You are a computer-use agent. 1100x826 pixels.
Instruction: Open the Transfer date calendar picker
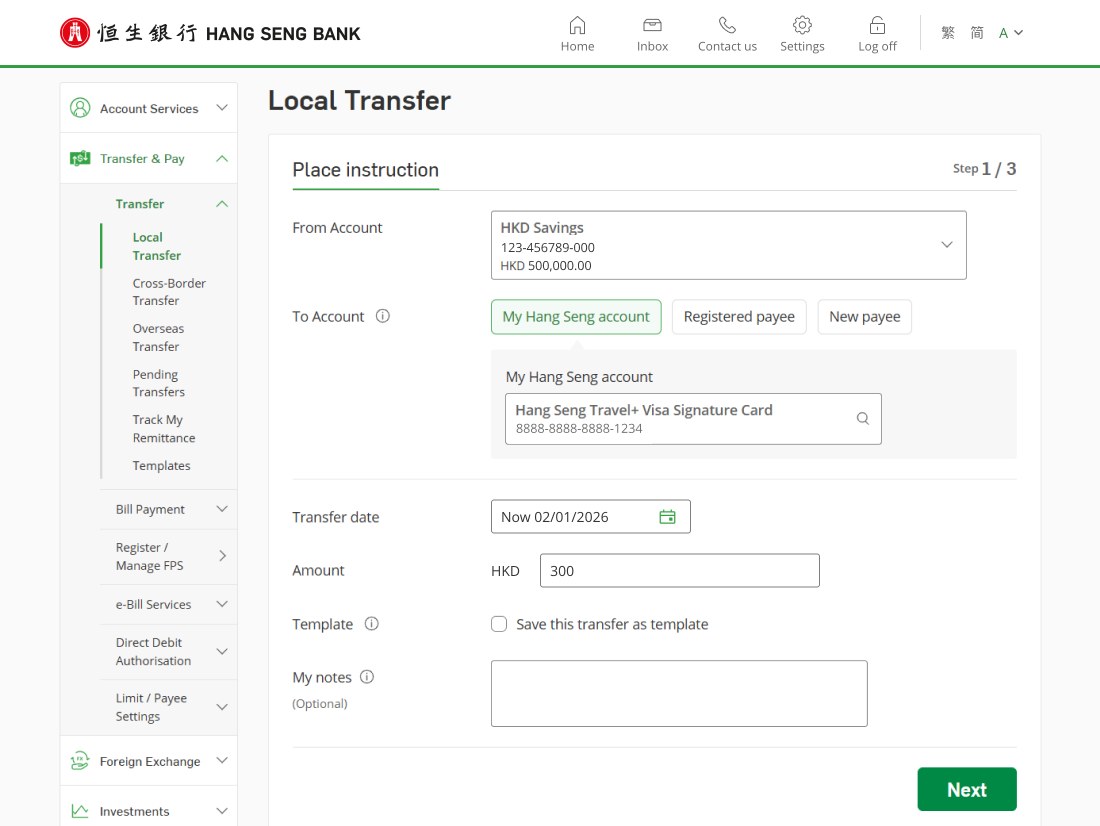[668, 516]
